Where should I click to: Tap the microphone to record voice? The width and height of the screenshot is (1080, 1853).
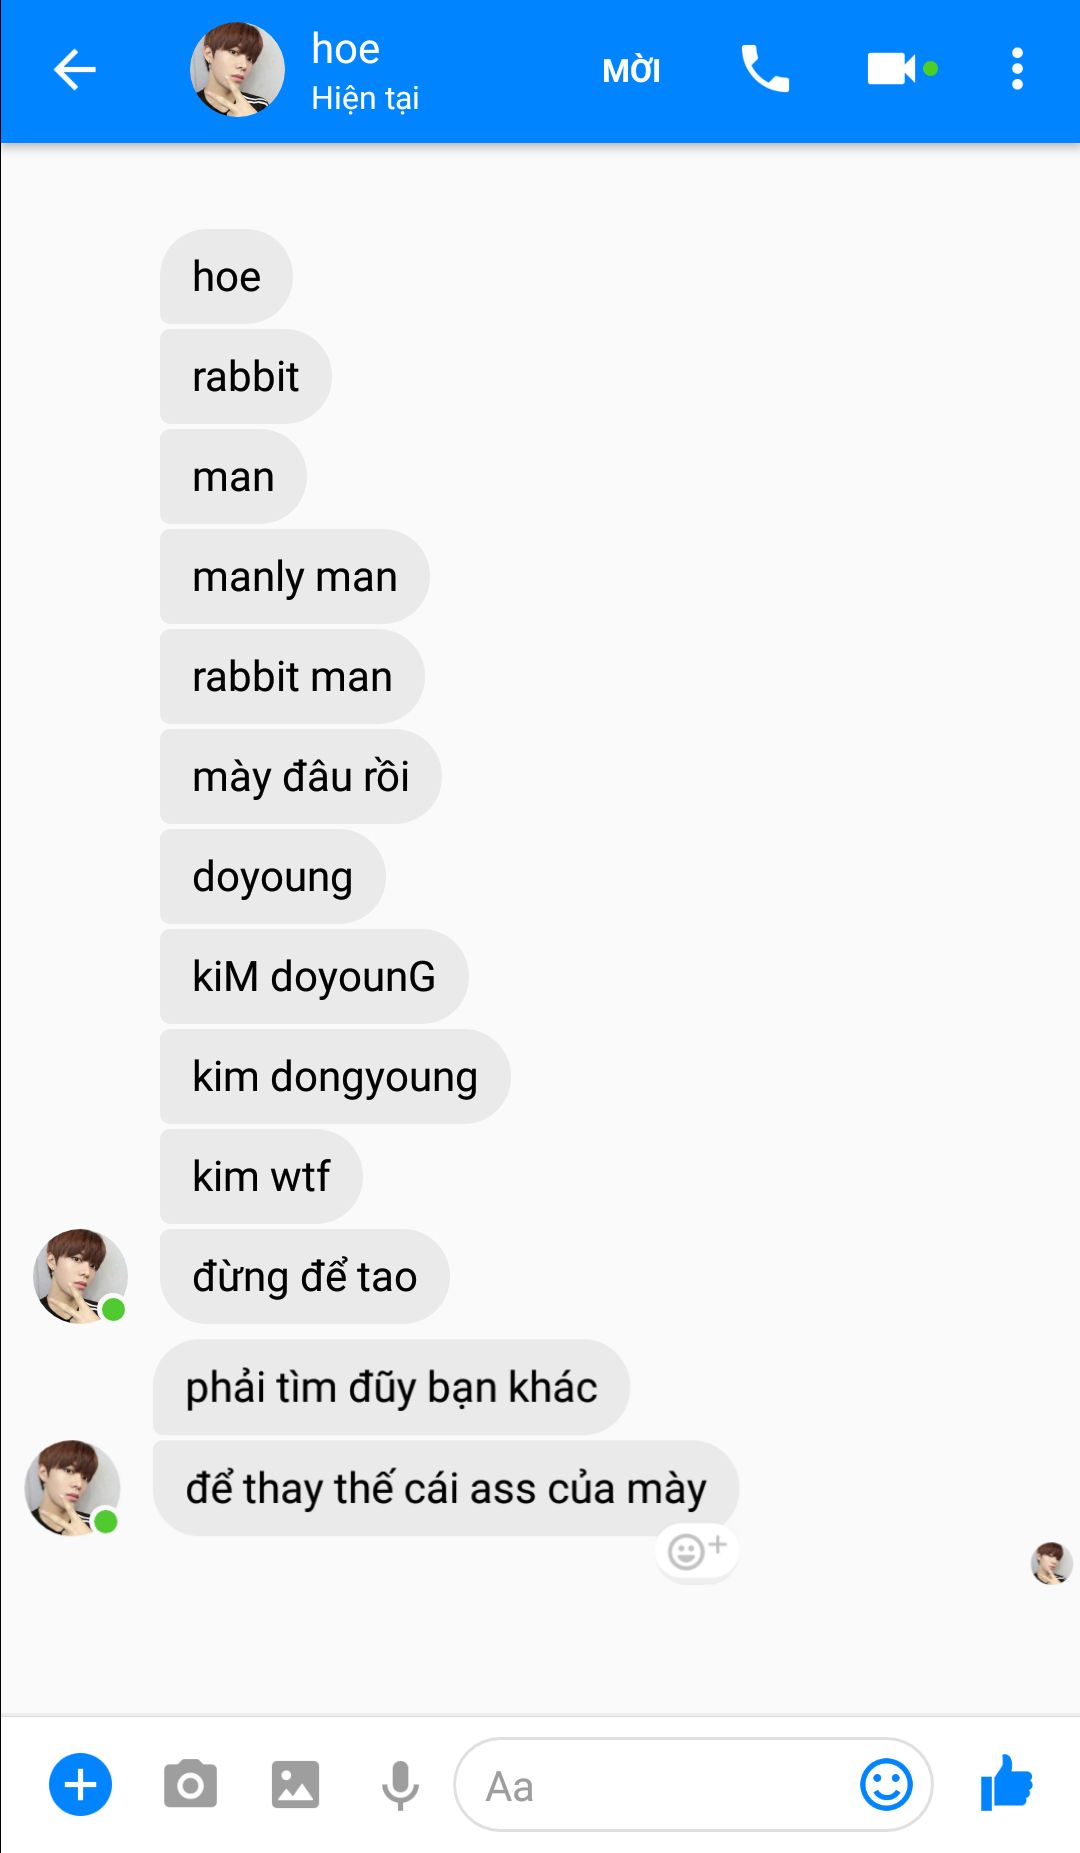pos(400,1785)
